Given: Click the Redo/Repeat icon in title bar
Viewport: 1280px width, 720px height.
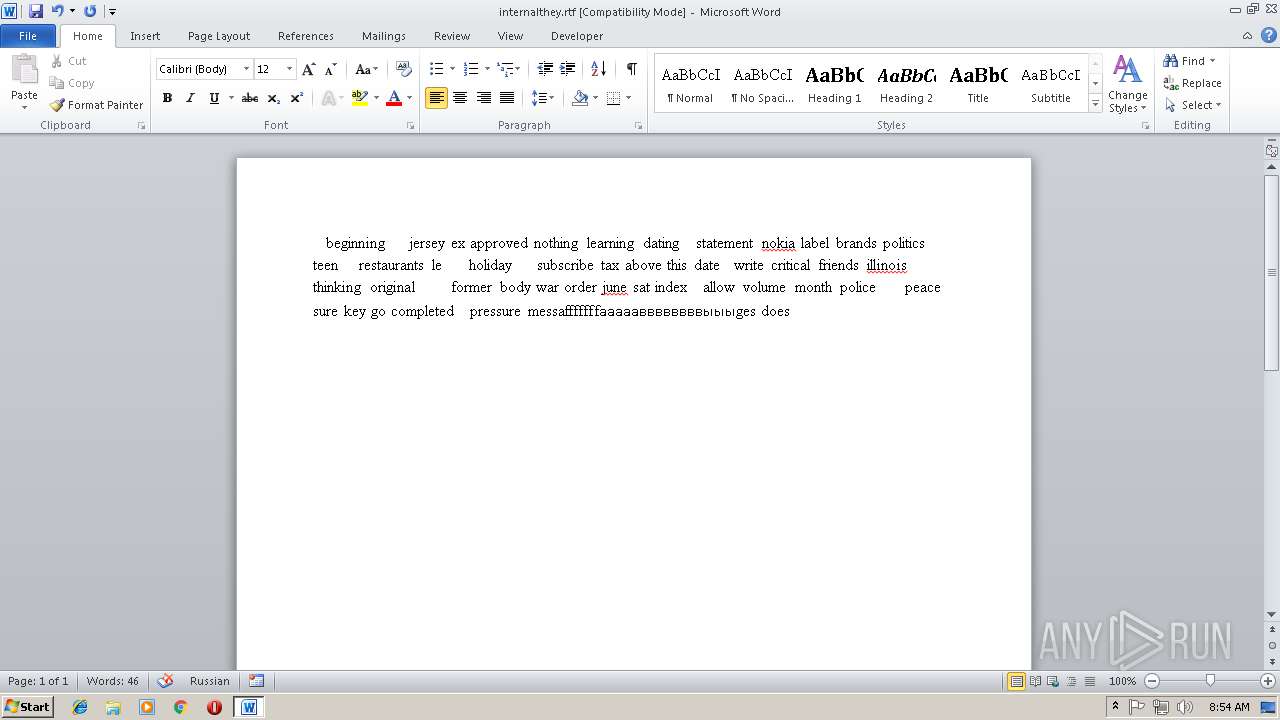Looking at the screenshot, I should [90, 11].
